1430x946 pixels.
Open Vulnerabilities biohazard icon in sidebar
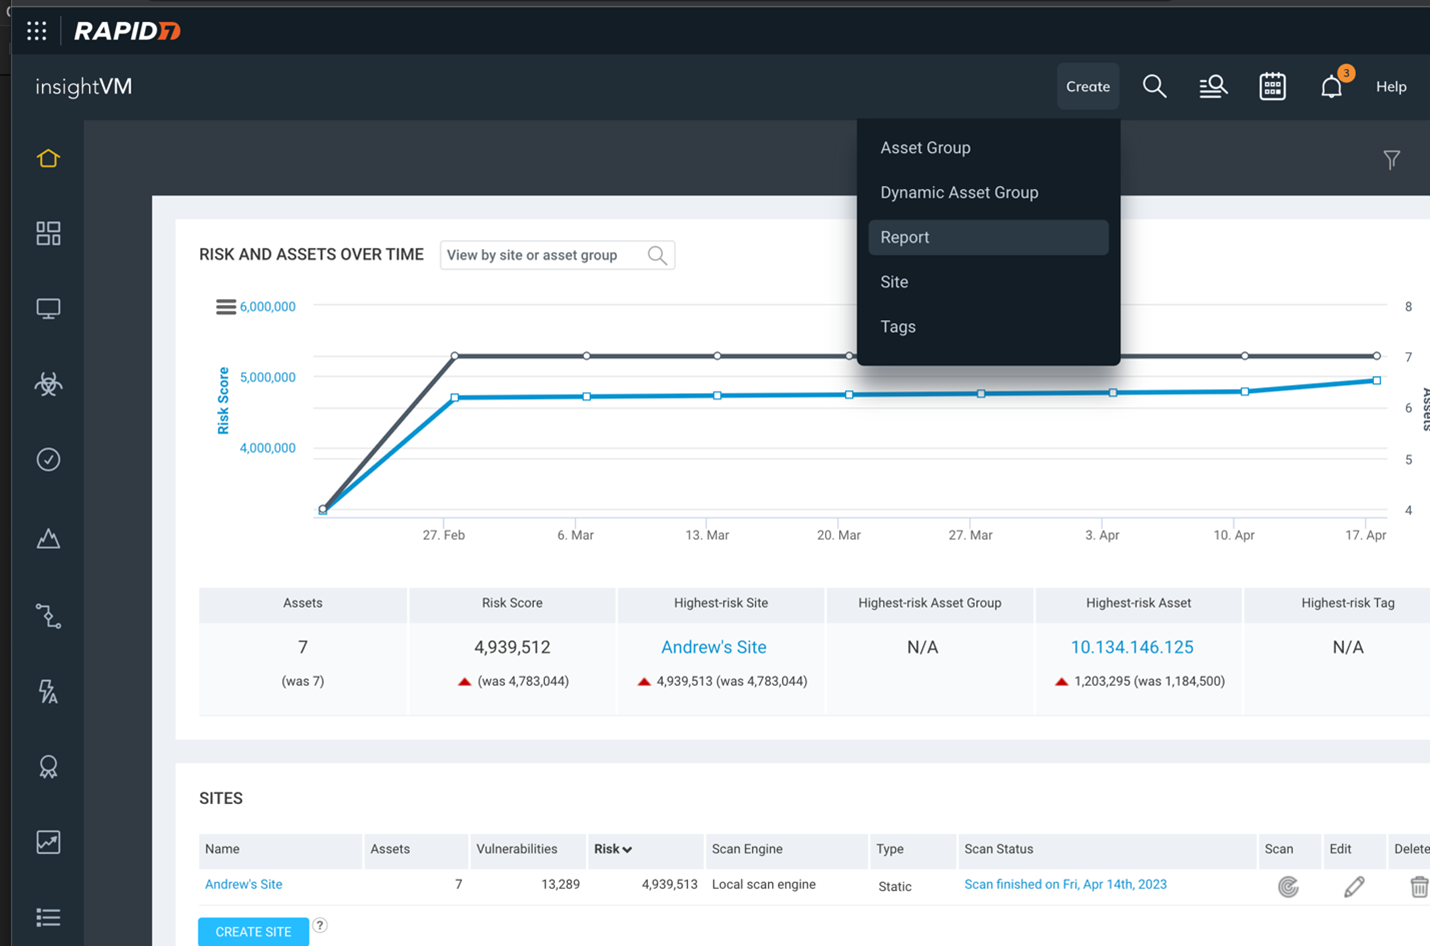48,384
